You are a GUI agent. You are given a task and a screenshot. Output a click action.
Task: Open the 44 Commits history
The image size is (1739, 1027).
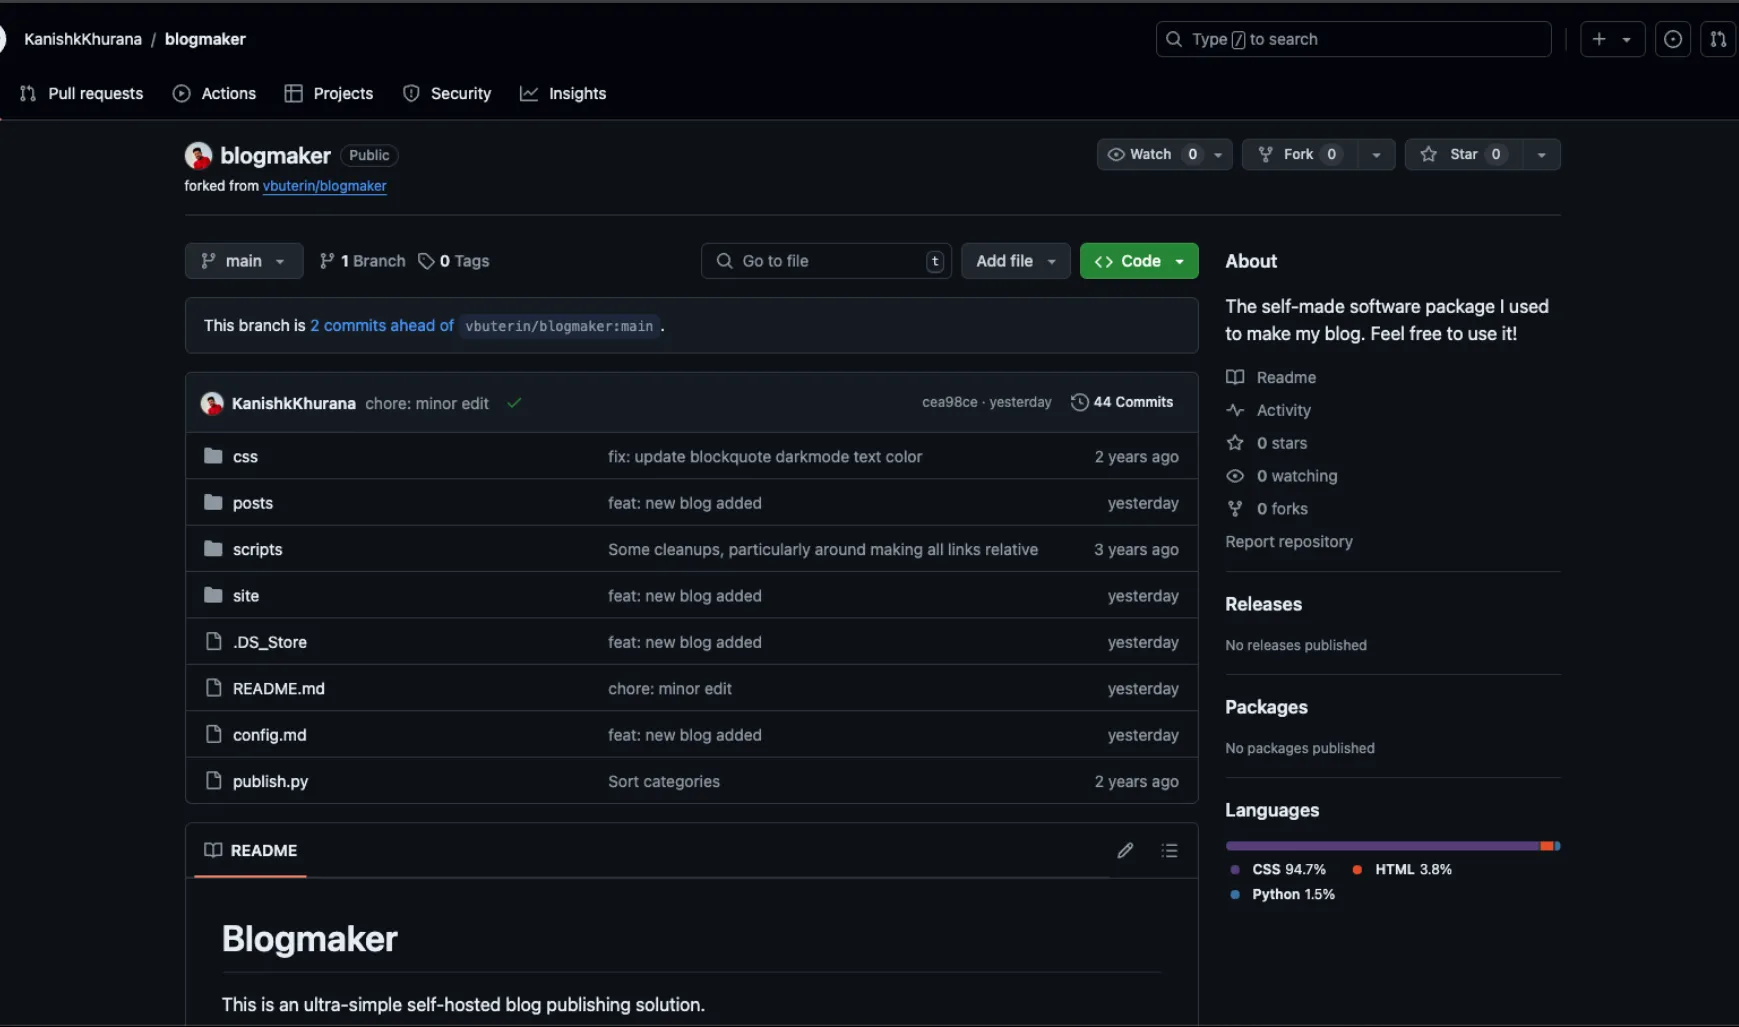coord(1122,402)
